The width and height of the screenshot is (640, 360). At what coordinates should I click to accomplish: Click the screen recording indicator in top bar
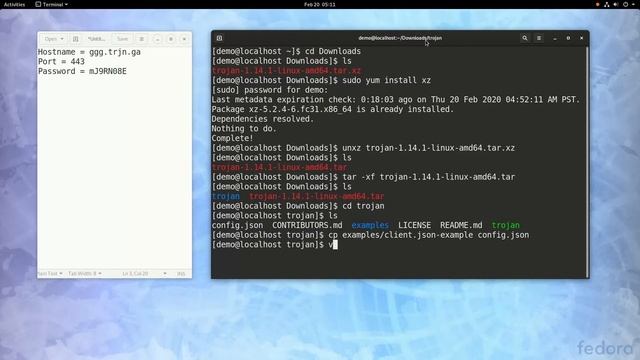point(598,4)
